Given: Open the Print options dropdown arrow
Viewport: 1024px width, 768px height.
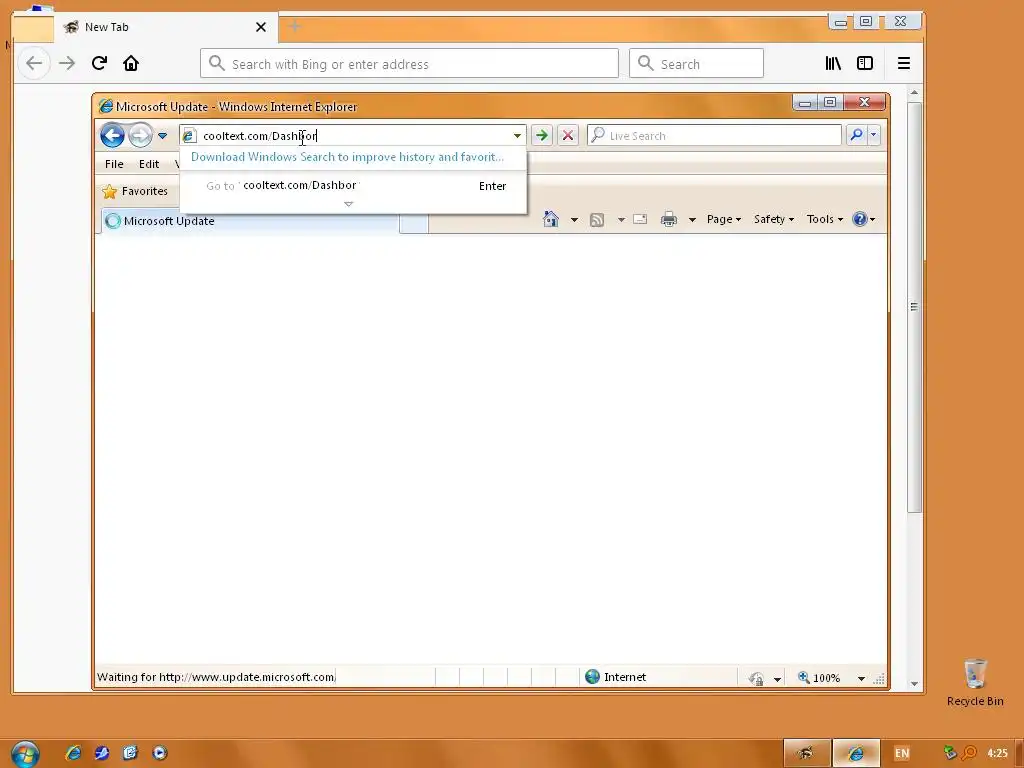Looking at the screenshot, I should tap(692, 220).
